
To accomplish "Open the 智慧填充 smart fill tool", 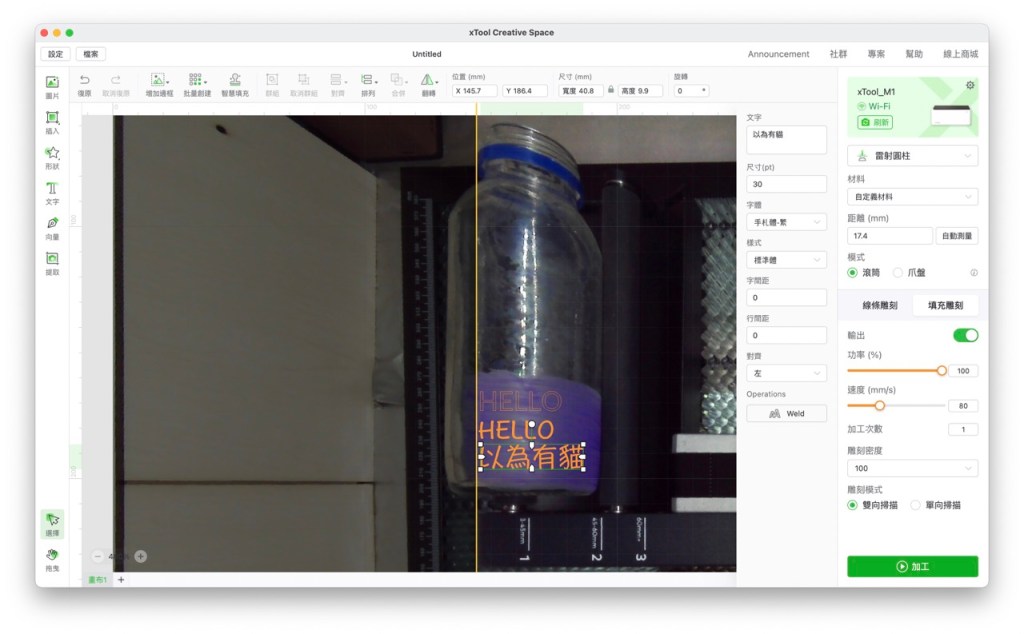I will [235, 80].
